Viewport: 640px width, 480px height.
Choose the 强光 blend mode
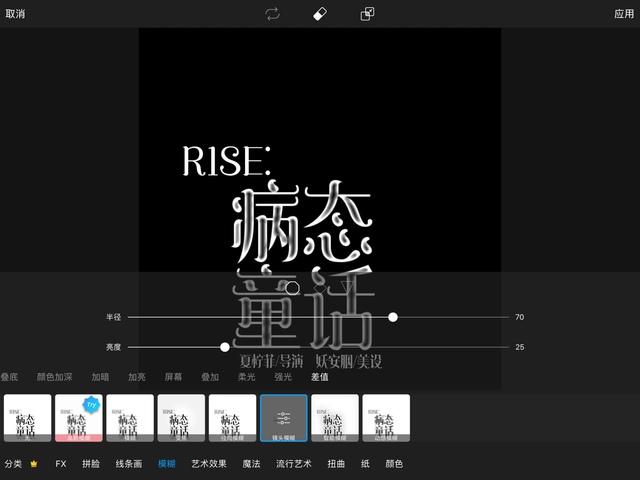[x=283, y=377]
